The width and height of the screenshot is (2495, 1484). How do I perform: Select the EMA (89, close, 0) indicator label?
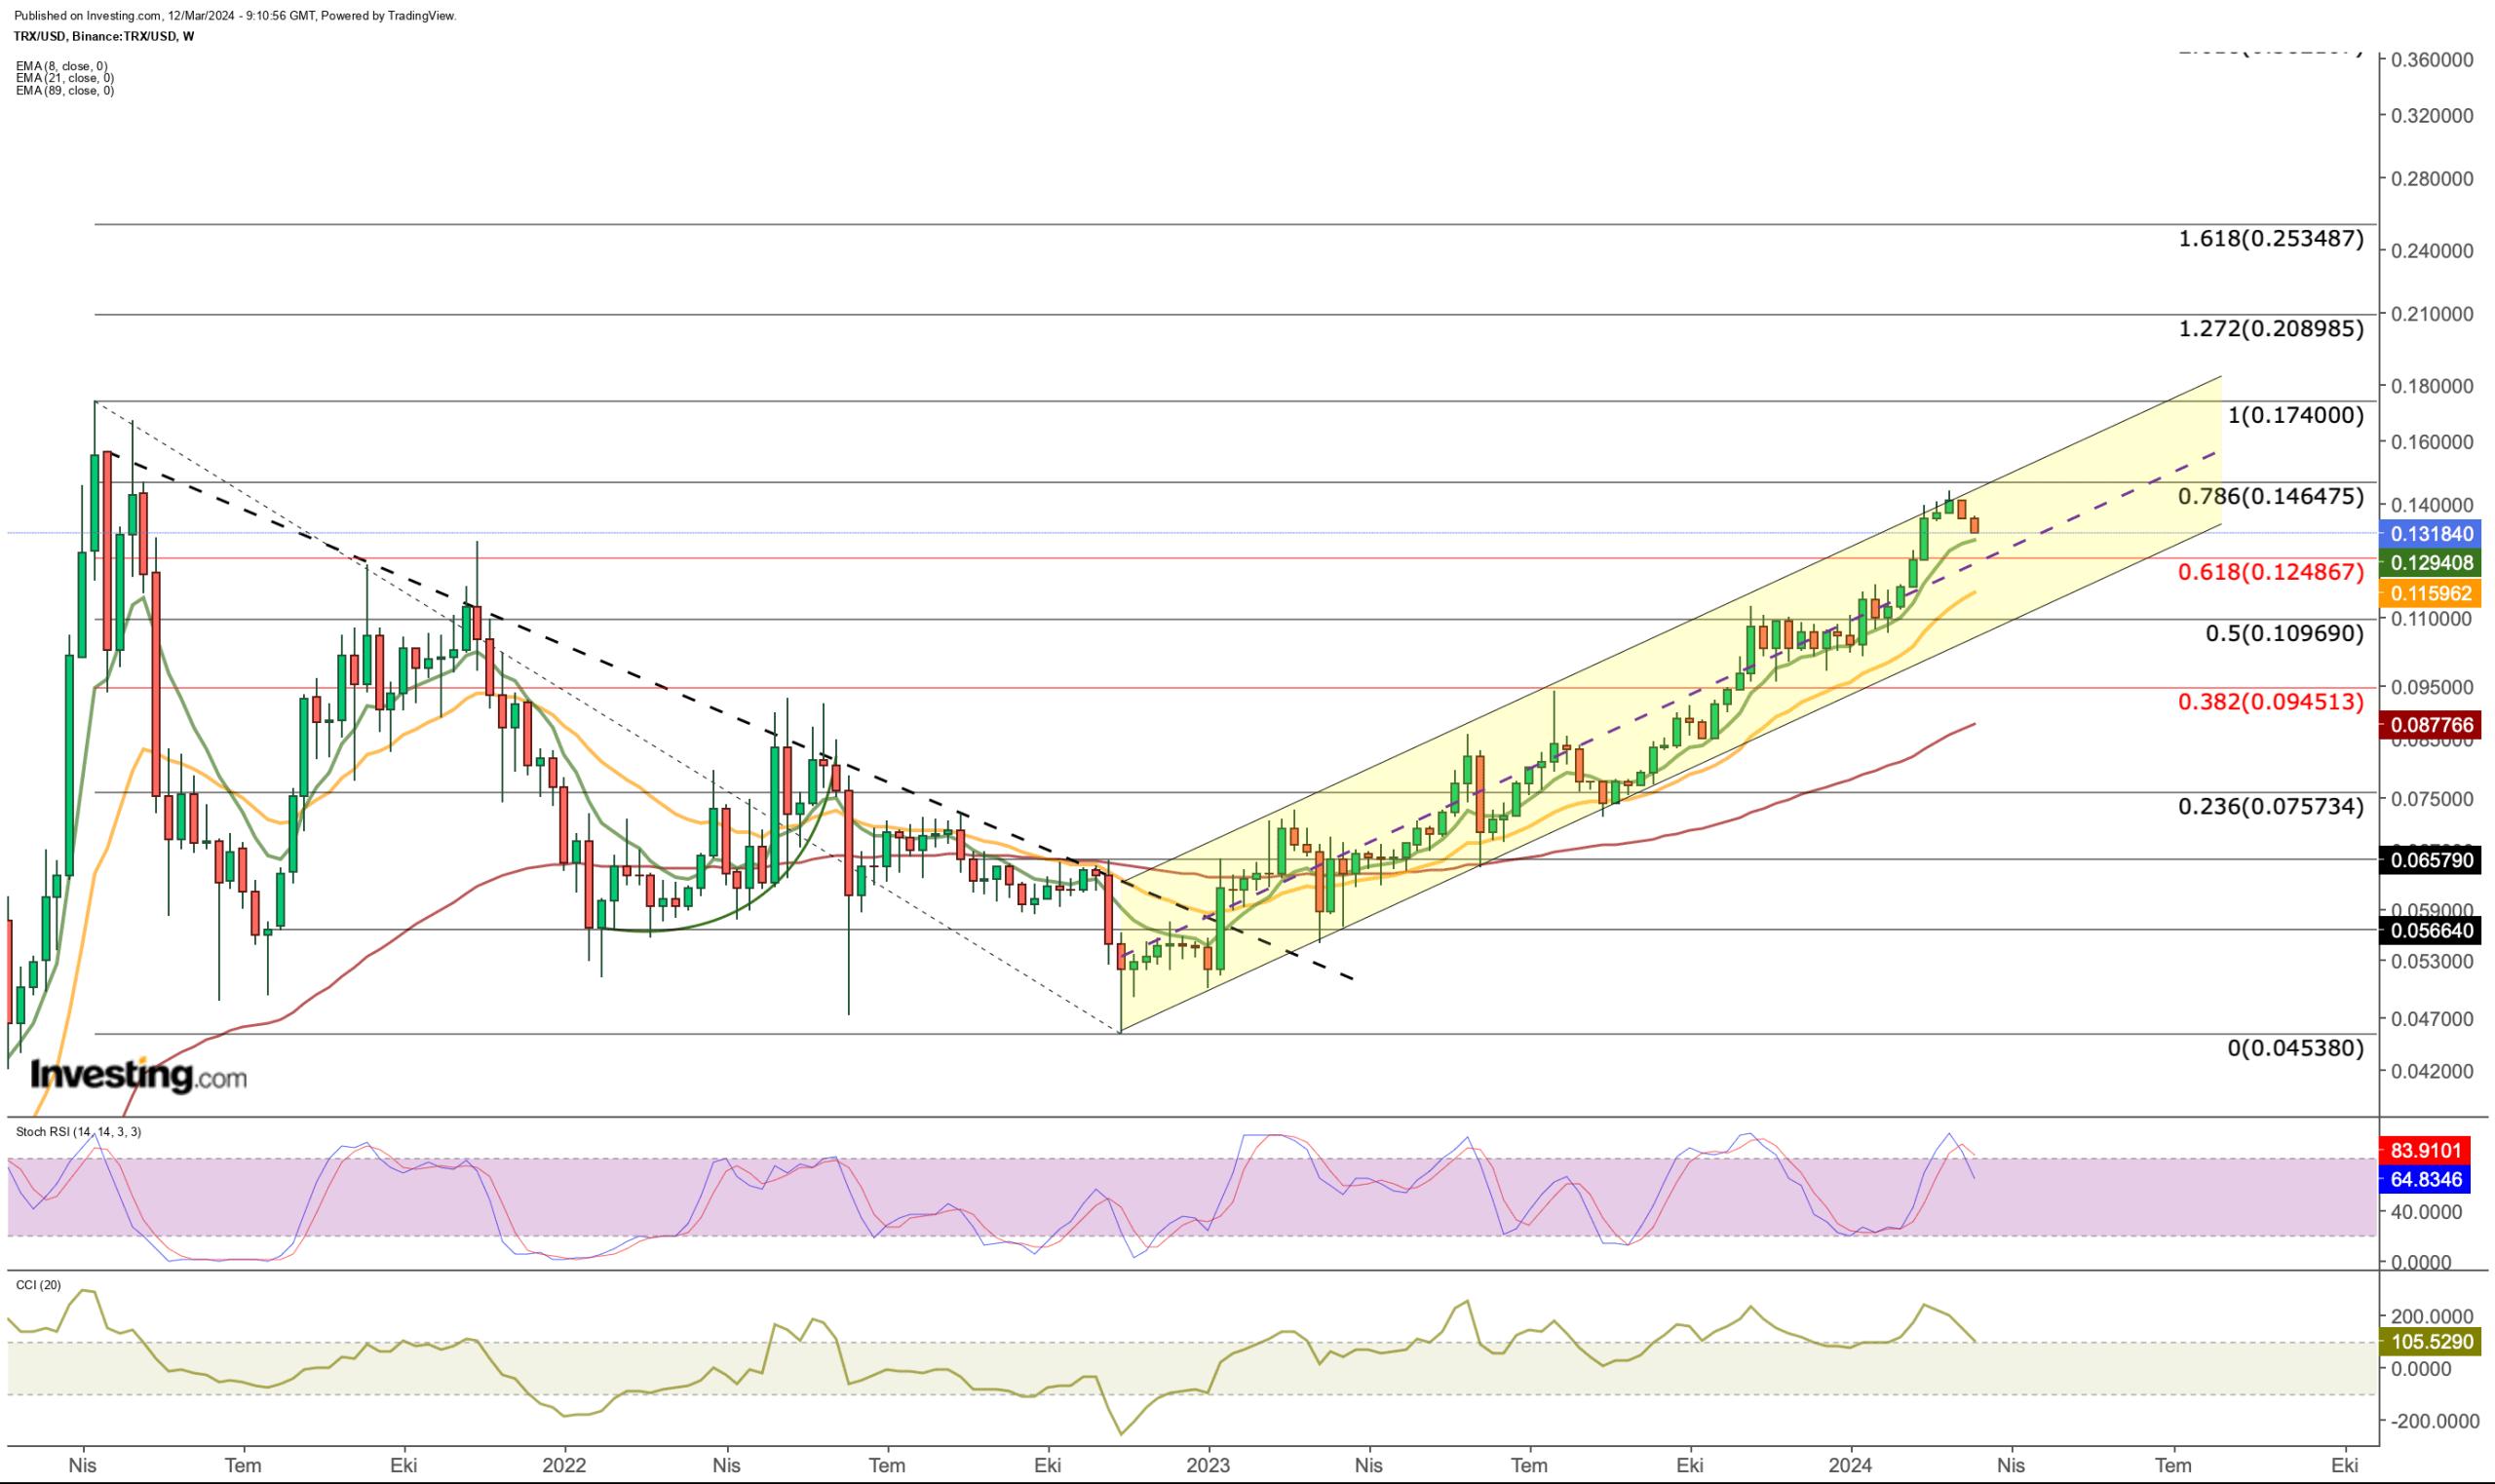[65, 90]
